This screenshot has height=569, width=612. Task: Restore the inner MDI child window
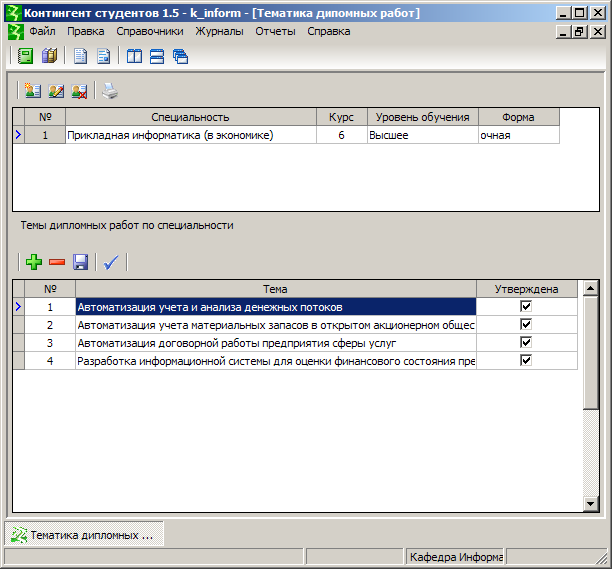pos(580,32)
